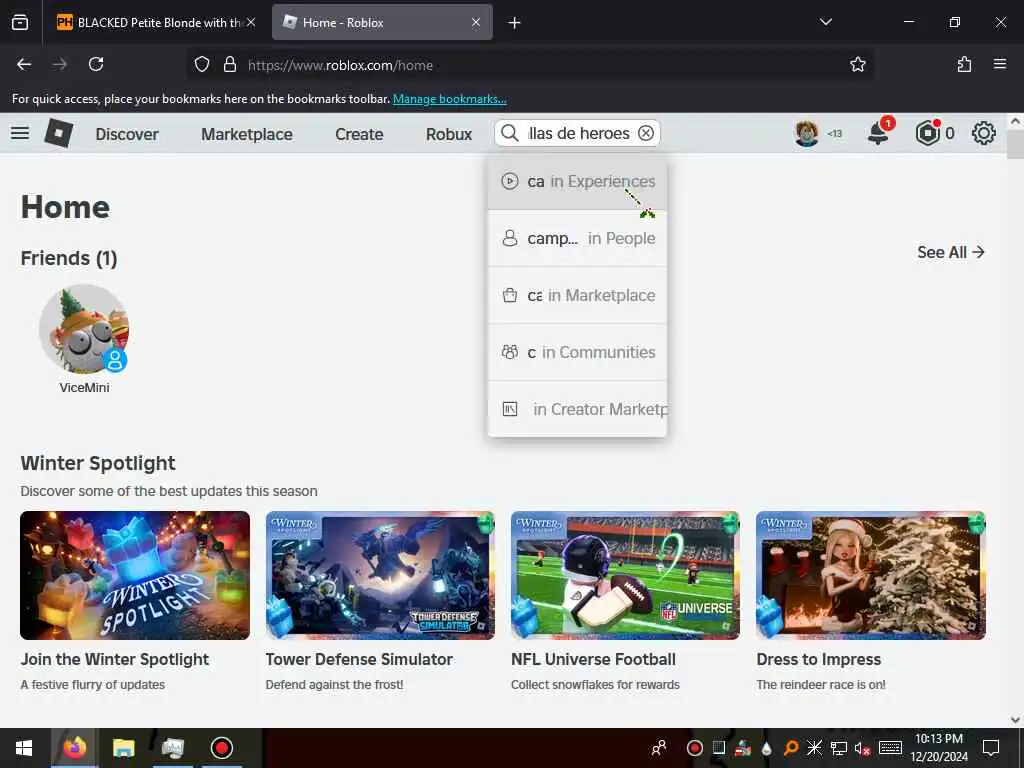Open the Tower Defense Simulator thumbnail

380,575
